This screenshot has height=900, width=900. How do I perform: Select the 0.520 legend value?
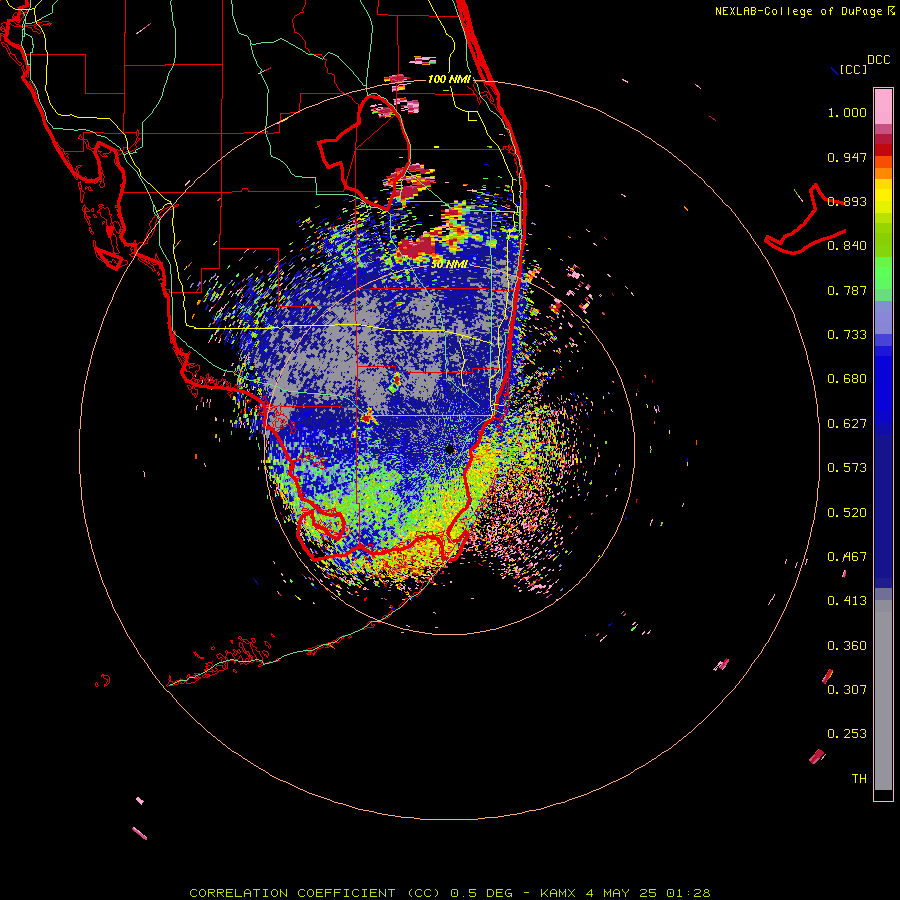point(847,513)
